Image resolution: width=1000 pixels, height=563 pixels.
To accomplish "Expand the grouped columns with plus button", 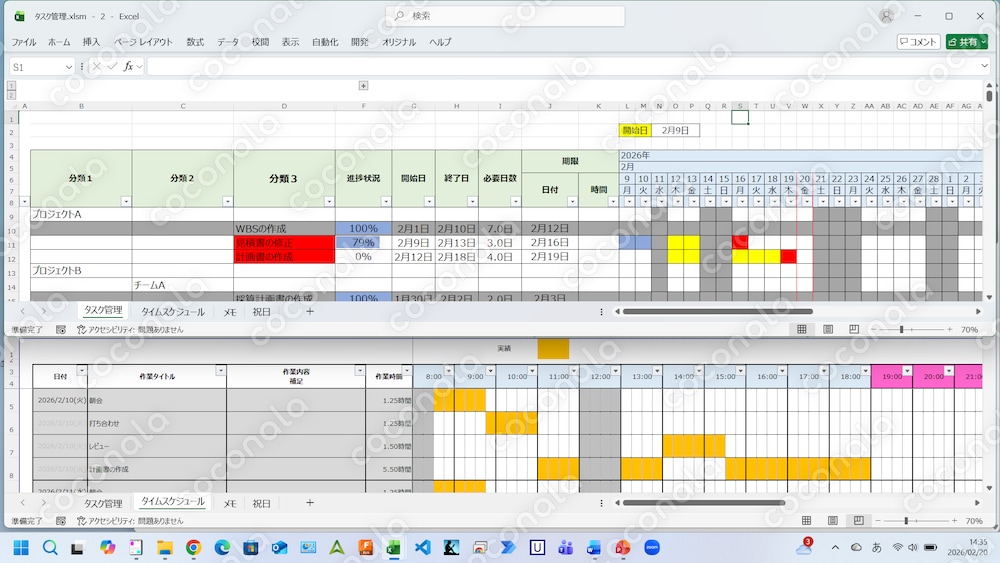I will 363,85.
